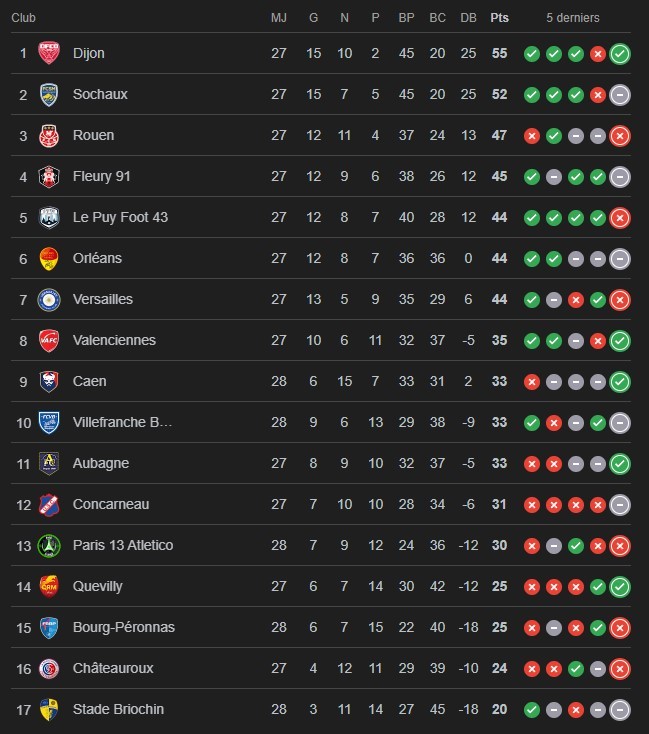The image size is (649, 734).
Task: Click the Dijon club crest icon
Action: [49, 53]
